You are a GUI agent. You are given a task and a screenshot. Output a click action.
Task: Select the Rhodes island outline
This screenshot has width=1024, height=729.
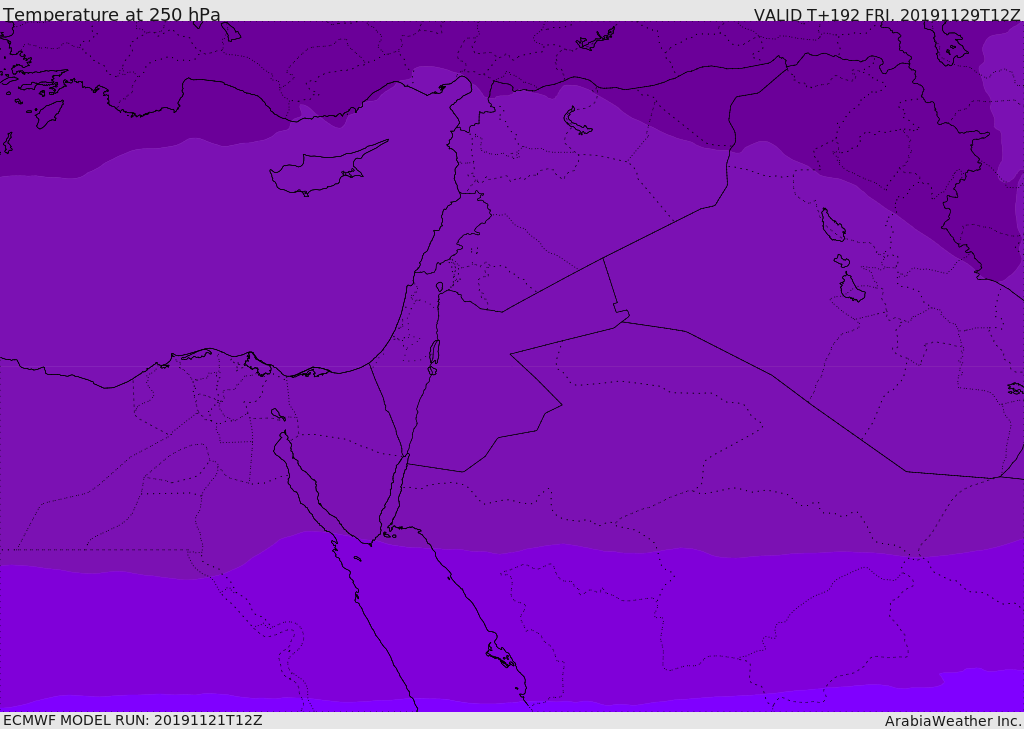48,113
